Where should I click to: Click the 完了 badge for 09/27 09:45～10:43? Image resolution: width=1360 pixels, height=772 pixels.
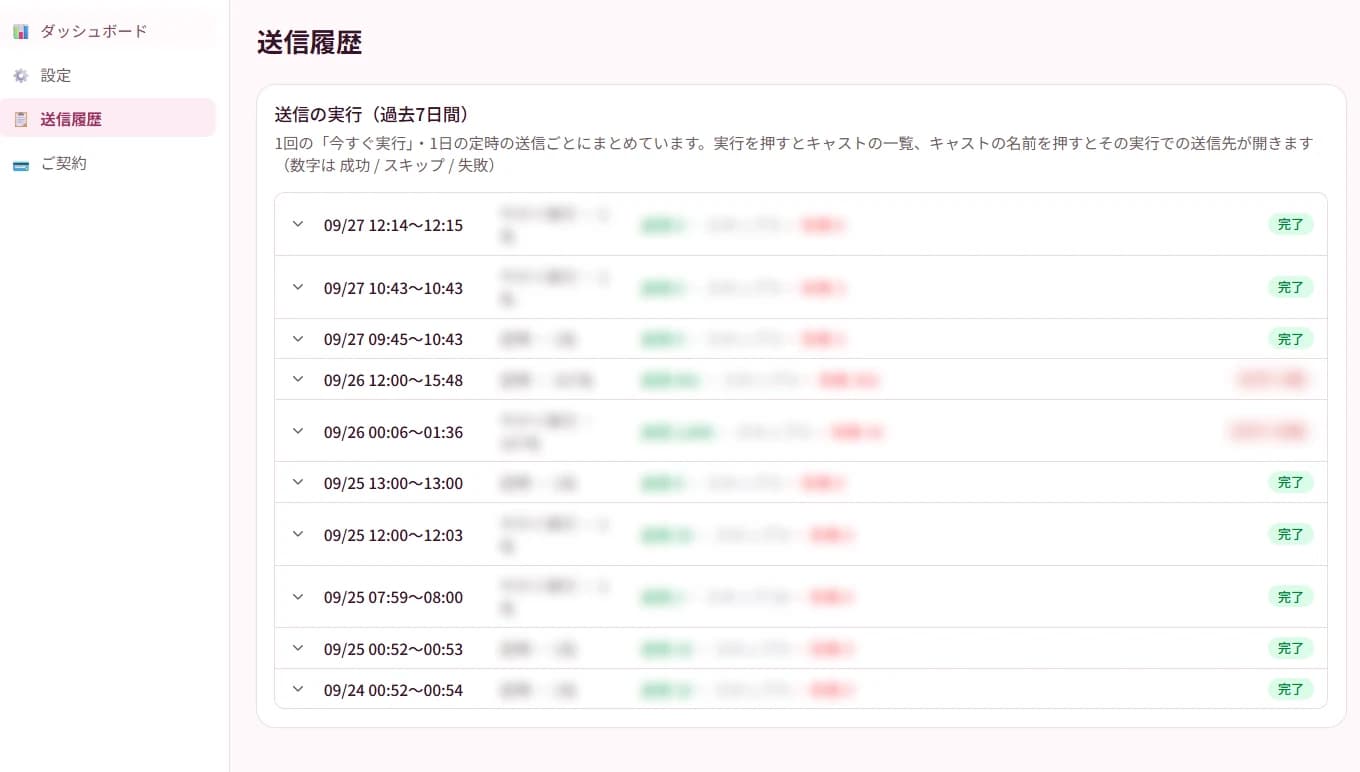pos(1291,339)
